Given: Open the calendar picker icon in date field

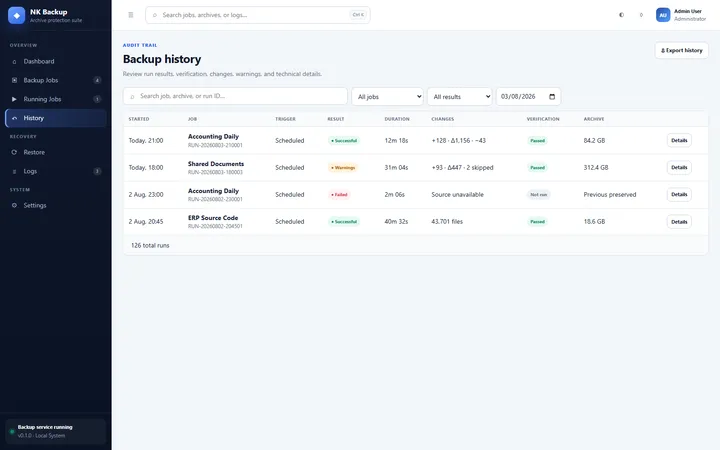Looking at the screenshot, I should 552,96.
